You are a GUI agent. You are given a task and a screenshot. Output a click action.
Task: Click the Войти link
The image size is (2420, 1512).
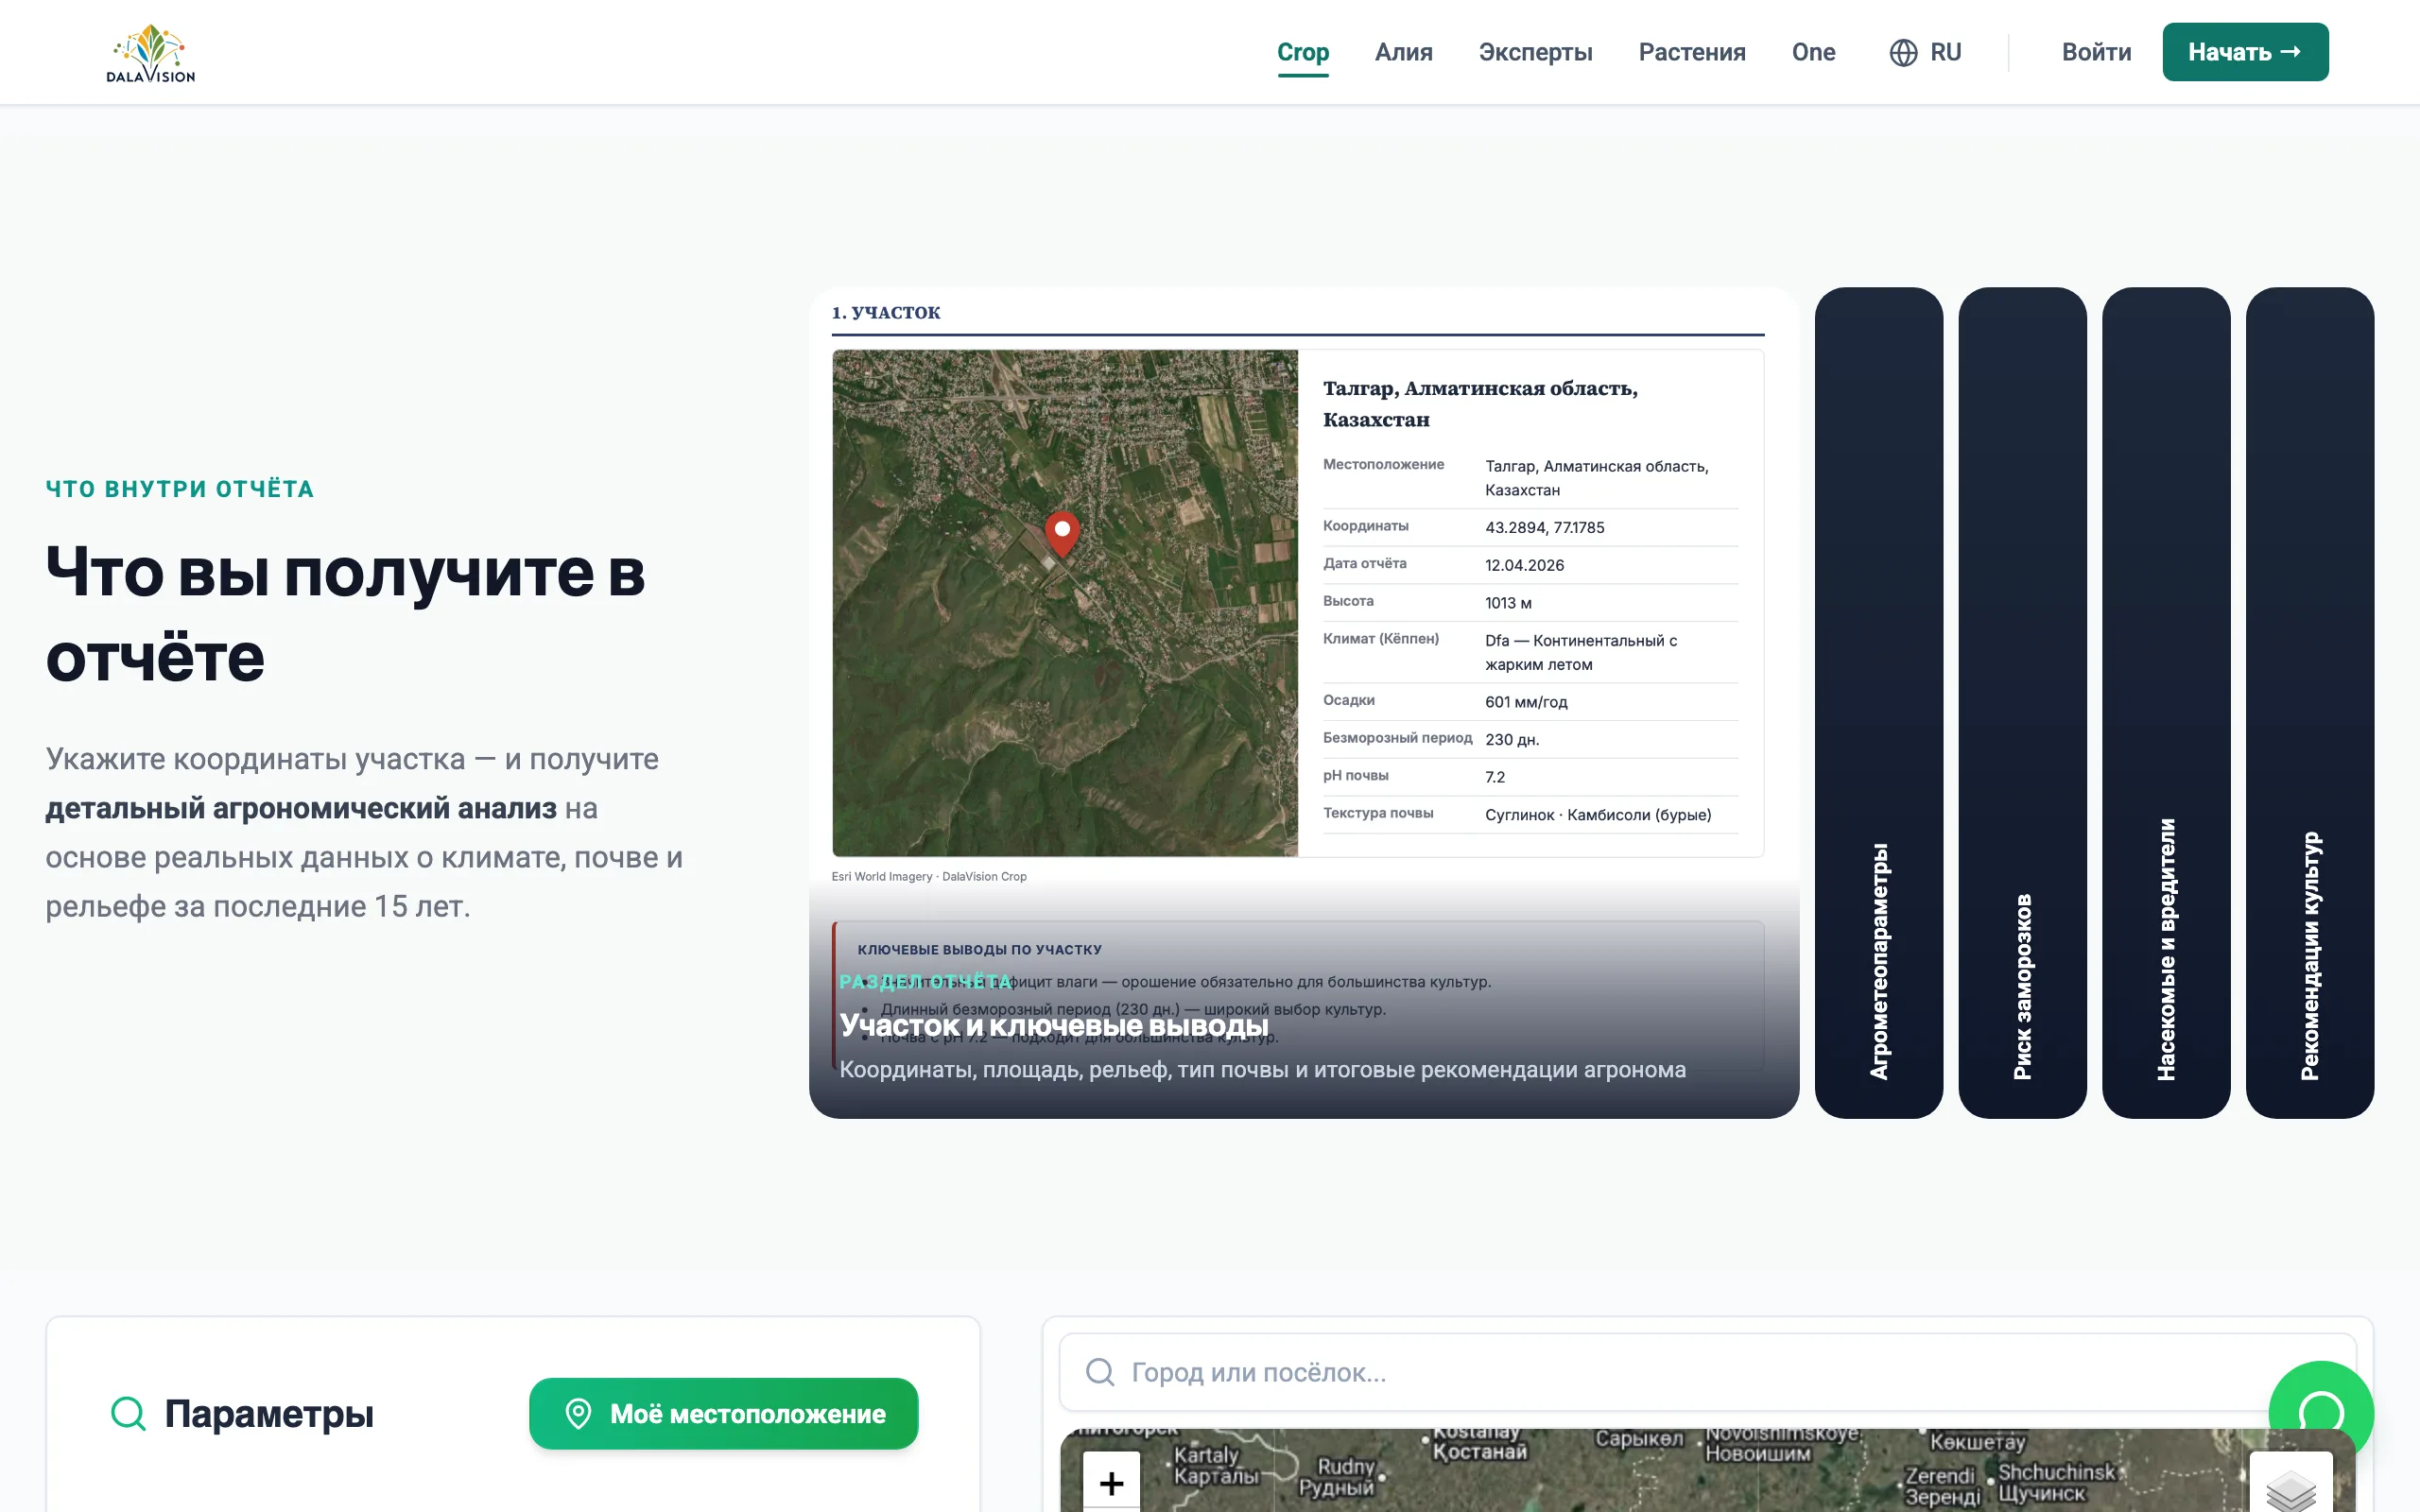(2096, 52)
